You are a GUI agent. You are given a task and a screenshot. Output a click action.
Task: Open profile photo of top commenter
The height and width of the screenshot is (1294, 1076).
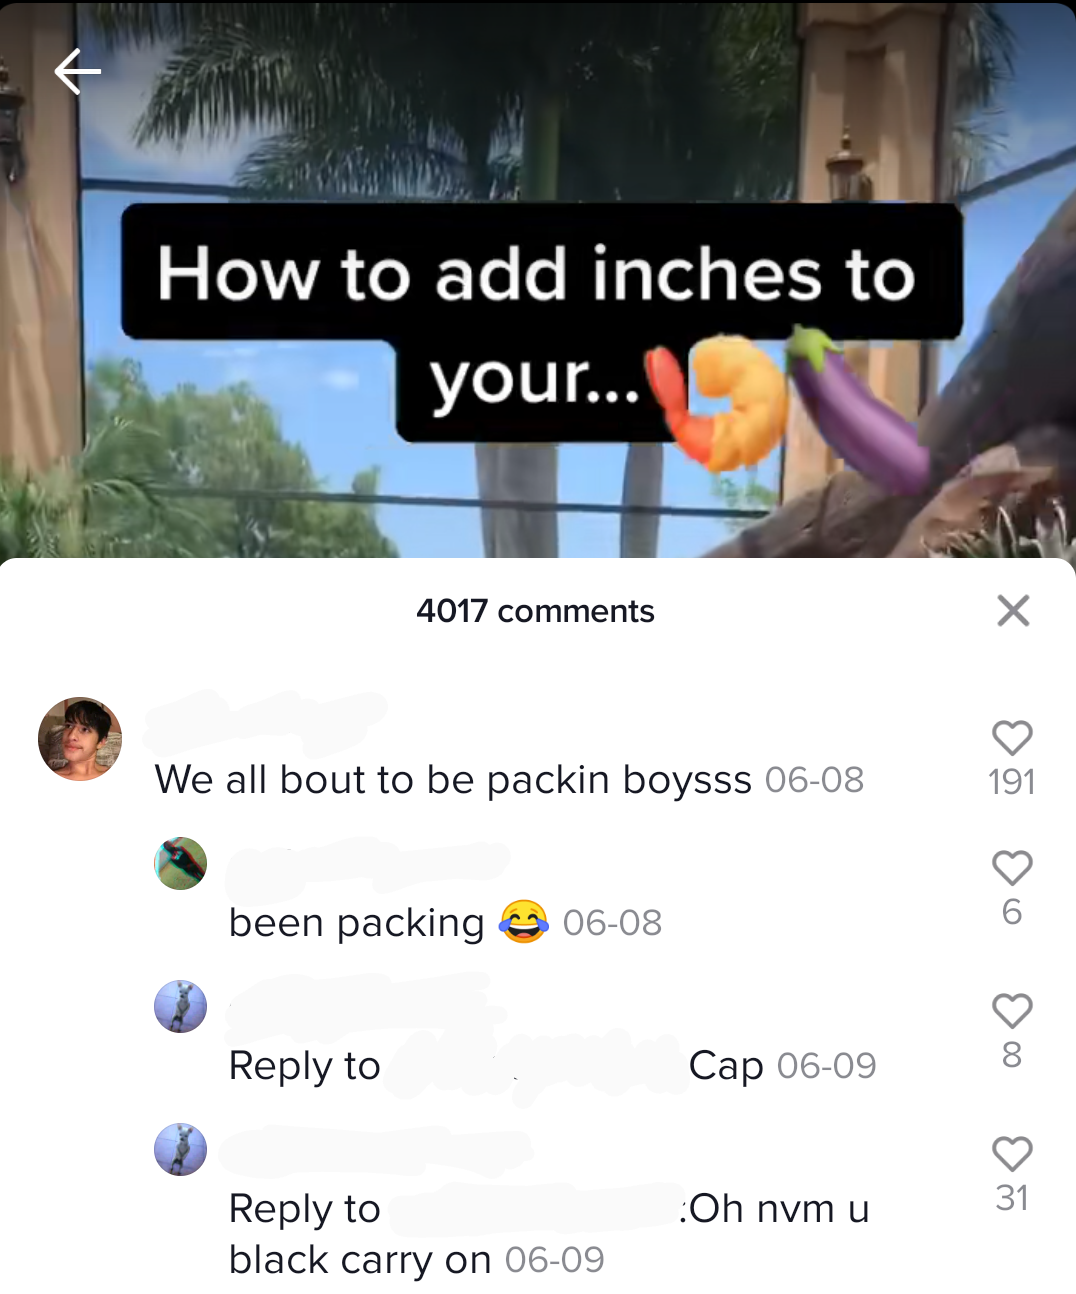click(80, 739)
